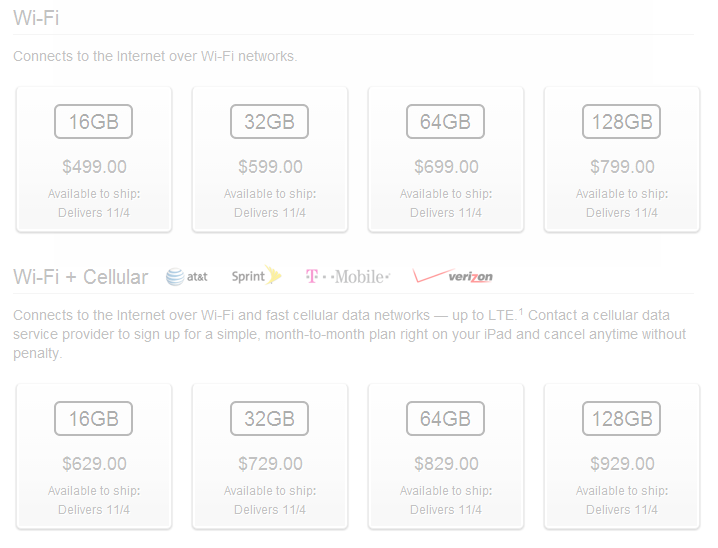Click the Wi-Fi + Cellular section heading
Screen dimensions: 718x548
(81, 277)
